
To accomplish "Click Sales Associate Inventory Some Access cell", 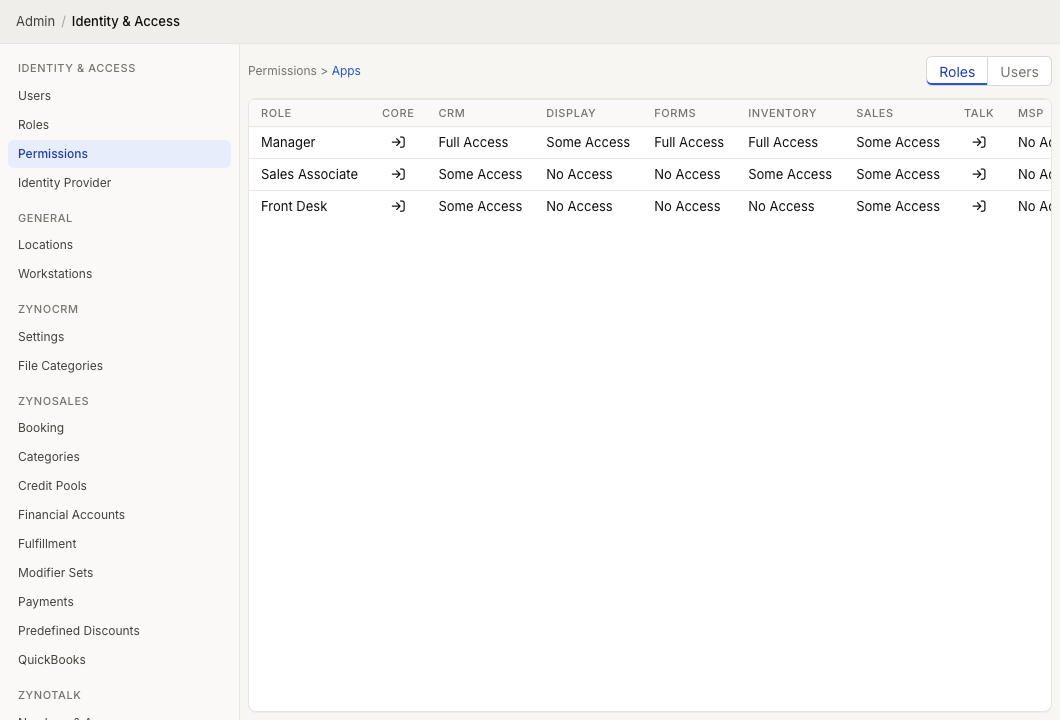I will 790,174.
